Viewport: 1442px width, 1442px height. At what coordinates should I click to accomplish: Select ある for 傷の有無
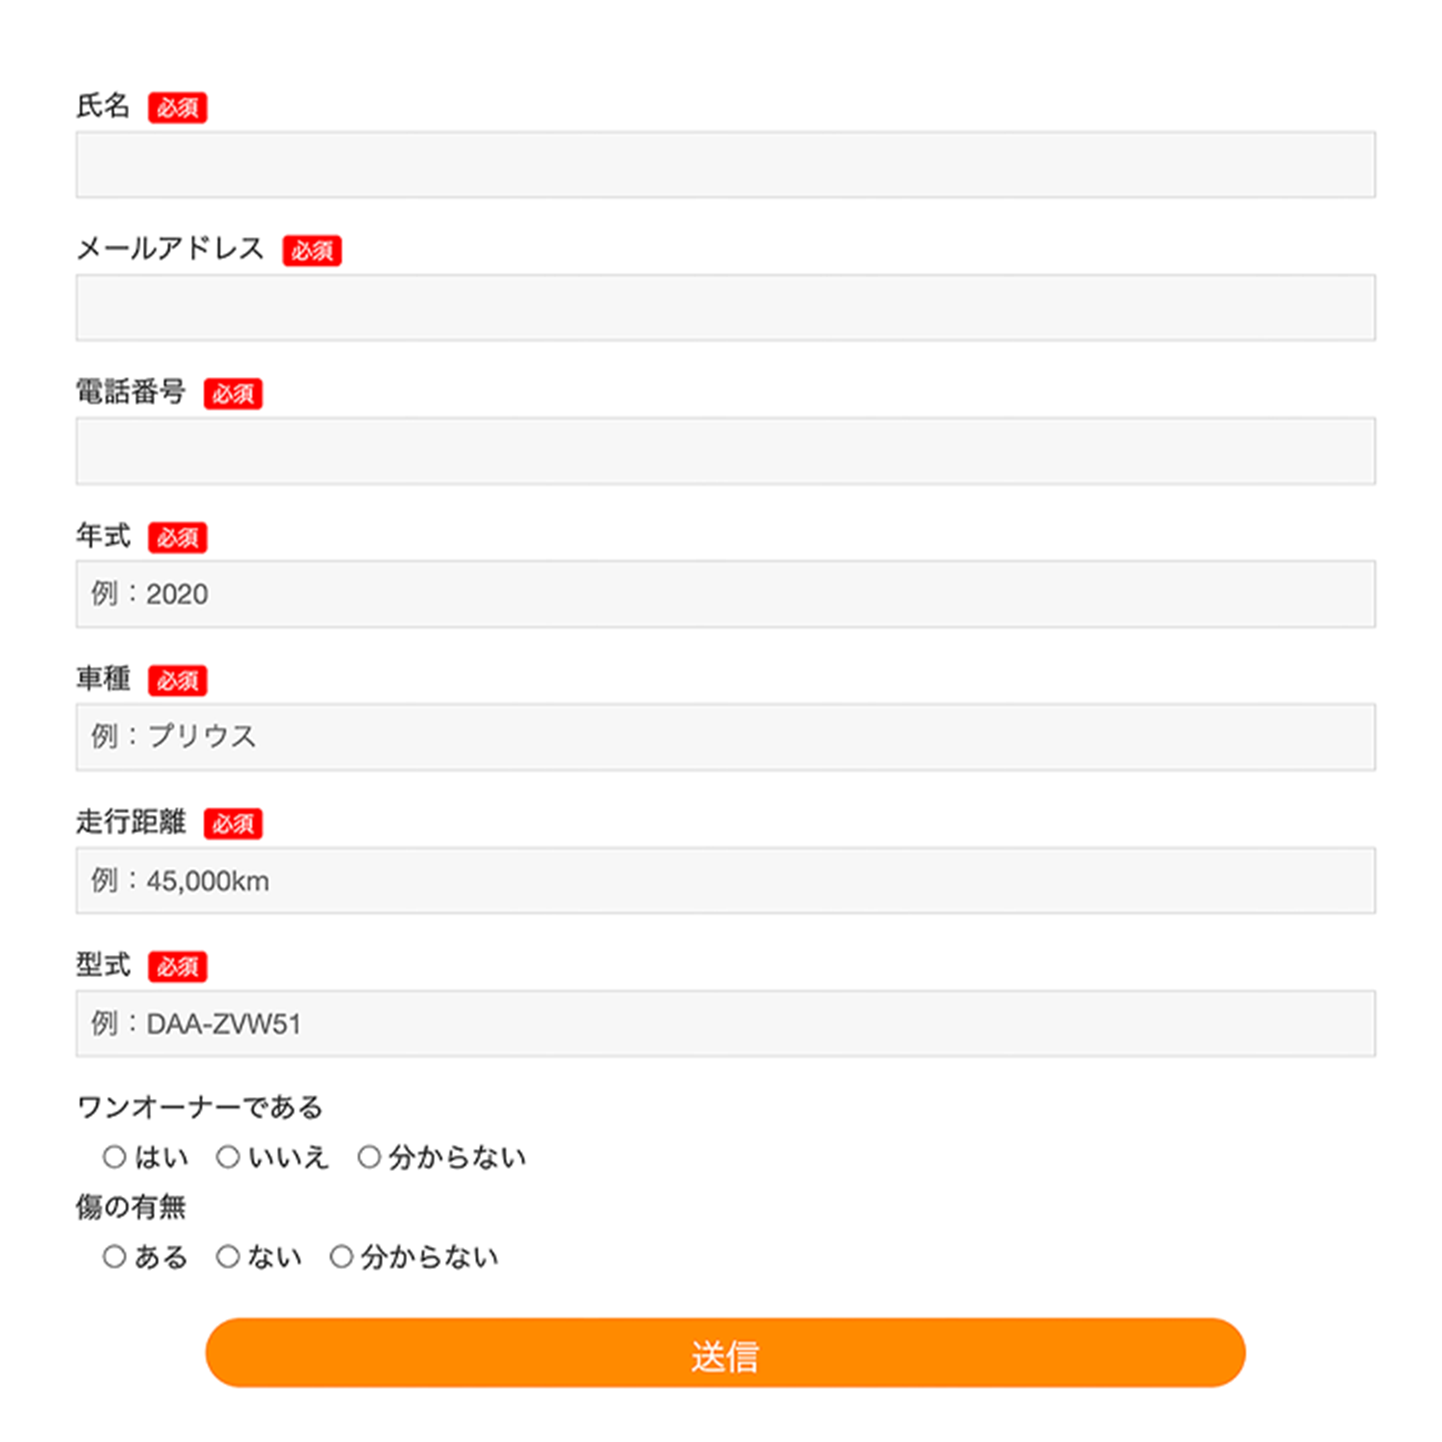coord(114,1256)
